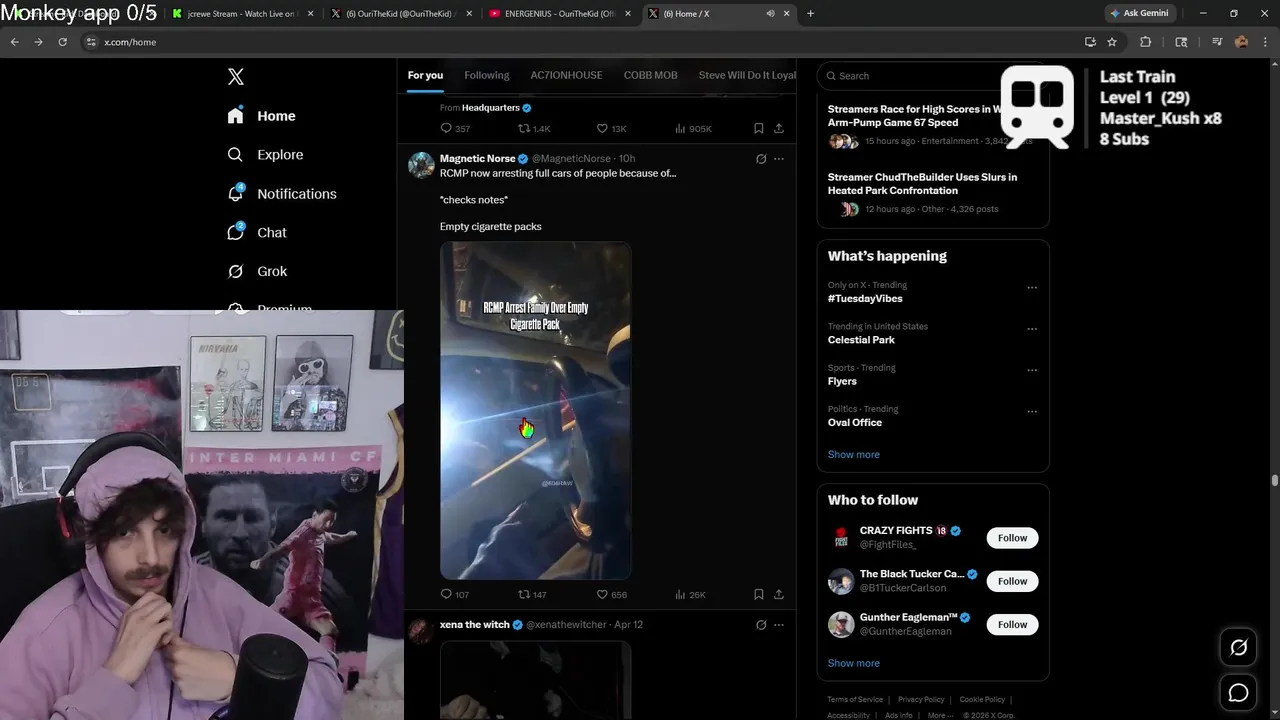The width and height of the screenshot is (1280, 720).
Task: Switch to the ENERGENIUS YouTube browser tab
Action: [560, 14]
